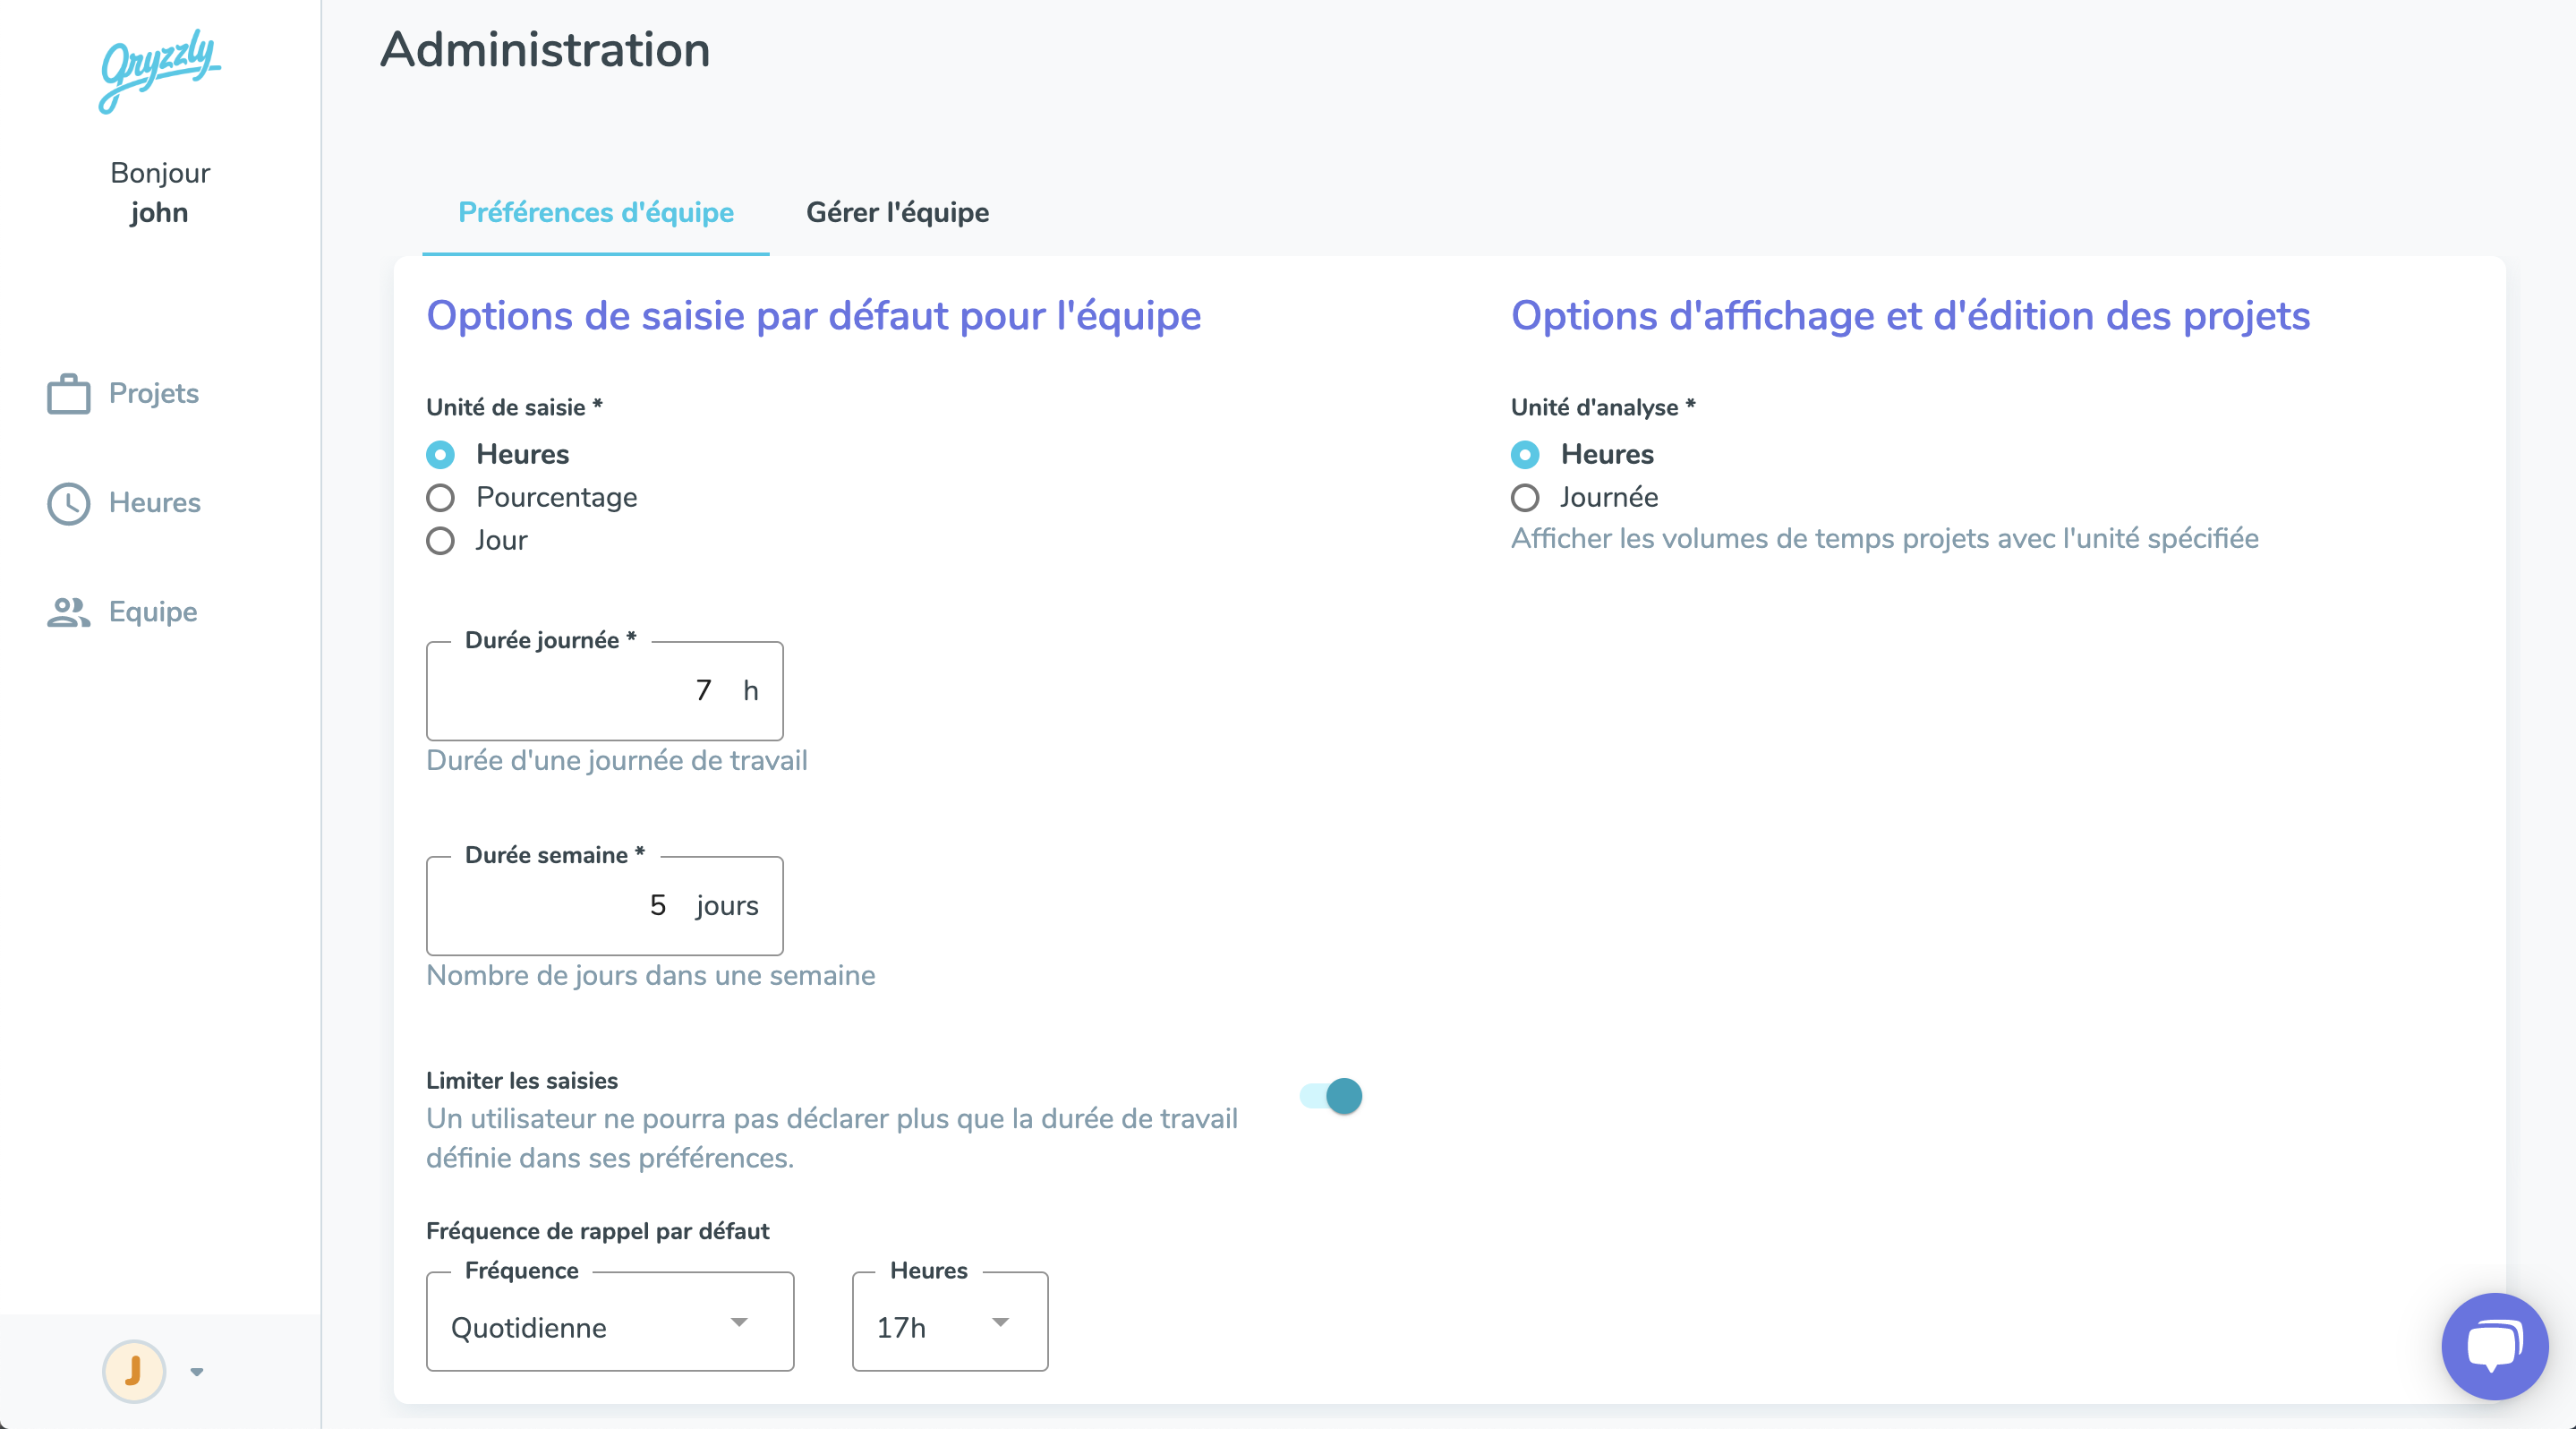Select Jour as unité de saisie

click(440, 541)
